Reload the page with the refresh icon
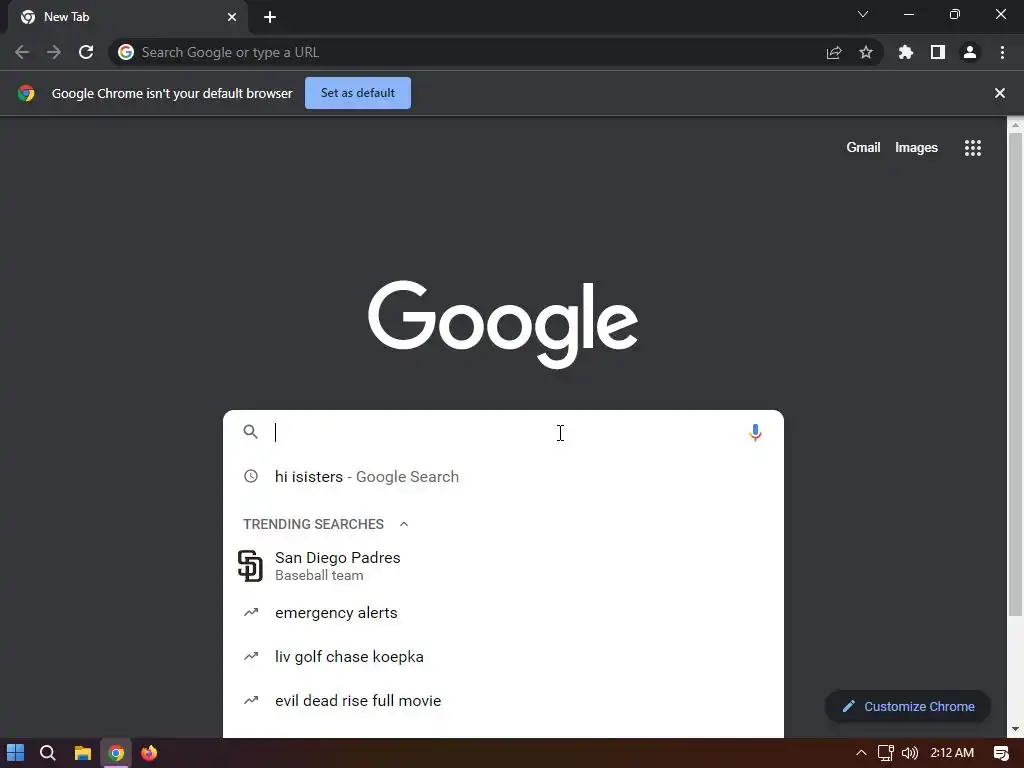 pyautogui.click(x=86, y=52)
